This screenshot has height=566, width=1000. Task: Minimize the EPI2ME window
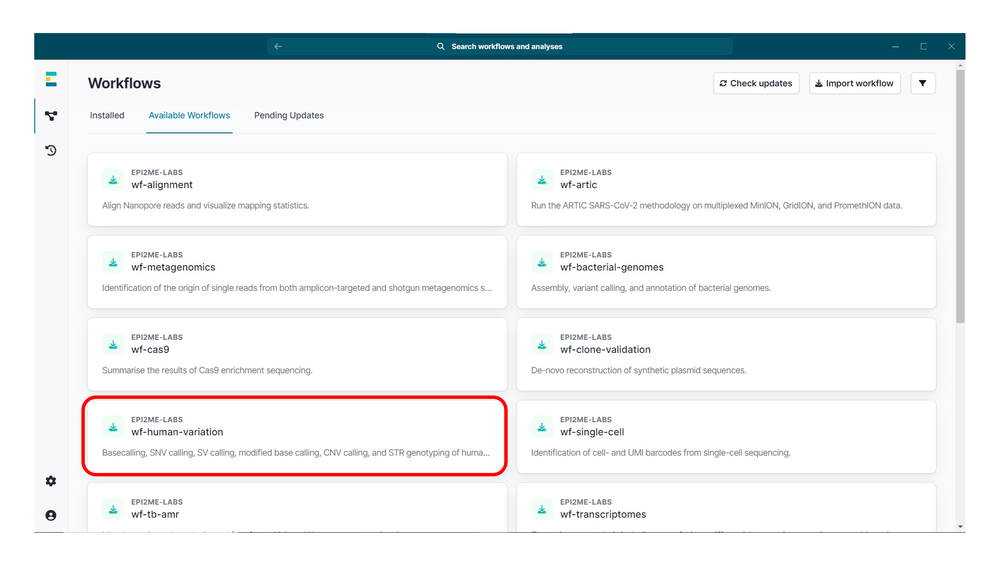[895, 47]
